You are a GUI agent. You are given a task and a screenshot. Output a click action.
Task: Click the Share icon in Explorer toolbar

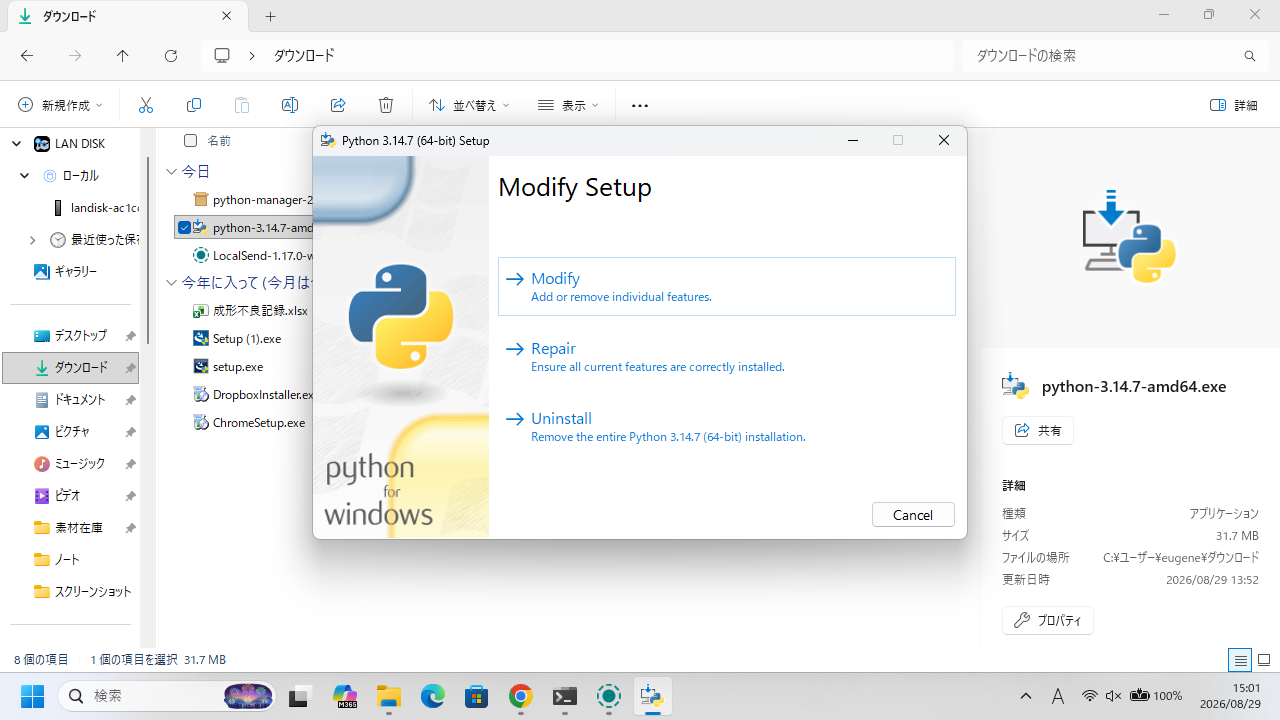click(338, 105)
